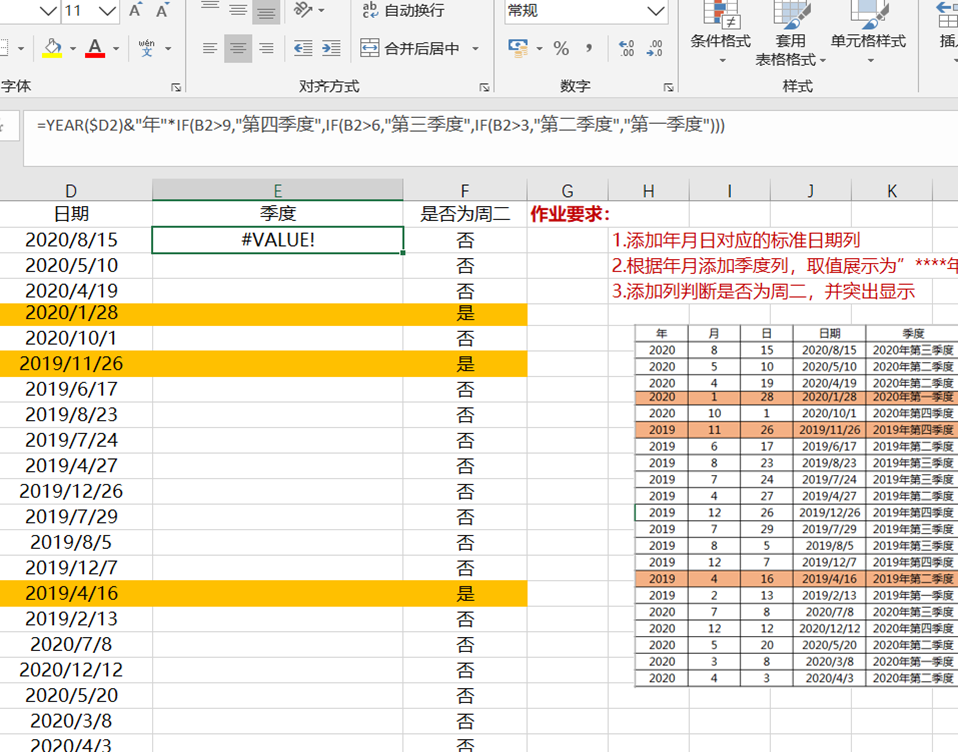Expand the 合并后居中 dropdown arrow
The width and height of the screenshot is (958, 752).
point(475,48)
